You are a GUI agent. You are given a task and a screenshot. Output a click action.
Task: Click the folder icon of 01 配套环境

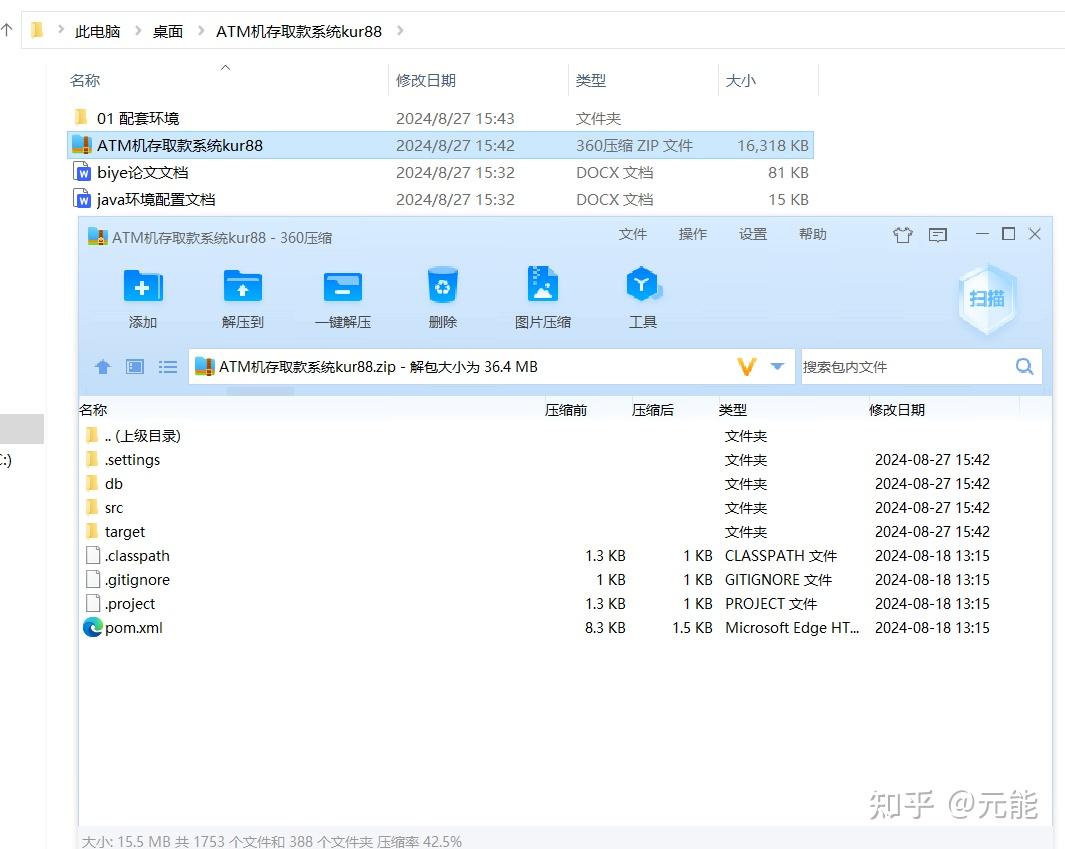pyautogui.click(x=82, y=118)
